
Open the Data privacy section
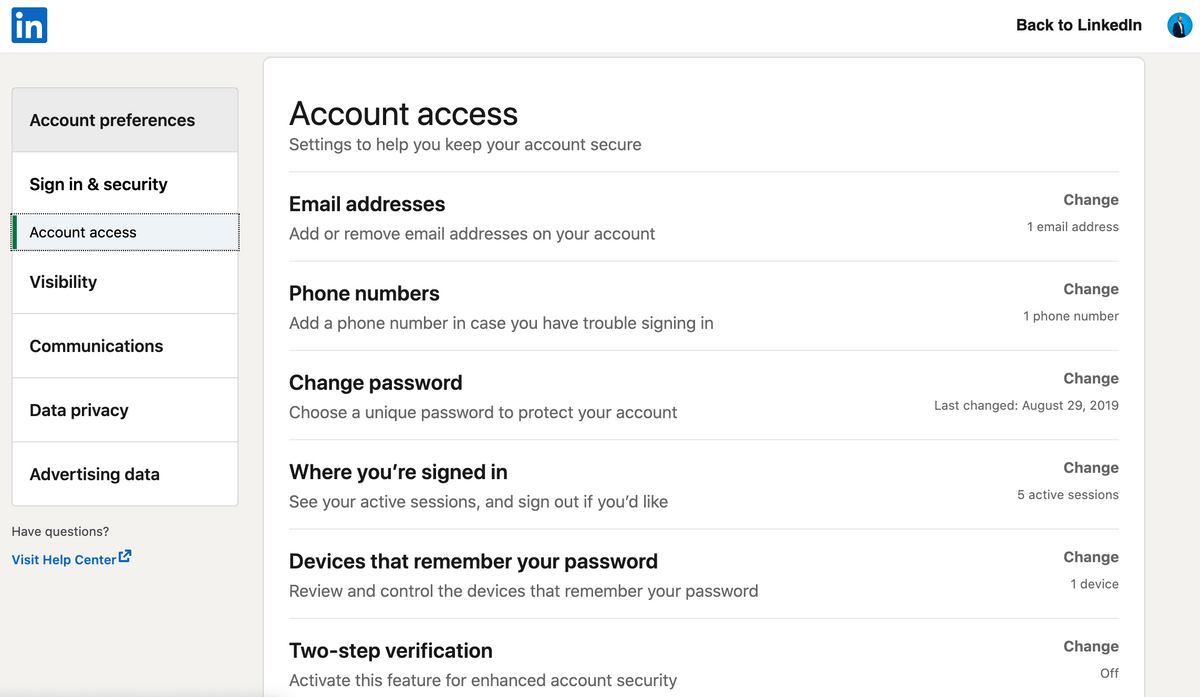(x=125, y=410)
